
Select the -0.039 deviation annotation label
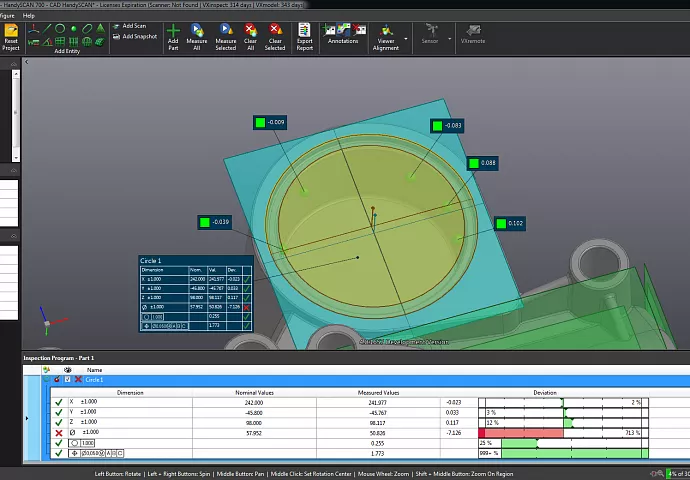pos(214,222)
